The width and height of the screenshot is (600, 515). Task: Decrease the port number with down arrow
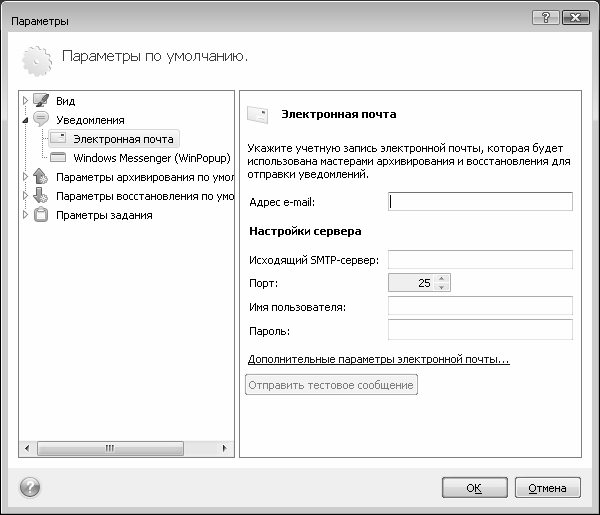[442, 287]
